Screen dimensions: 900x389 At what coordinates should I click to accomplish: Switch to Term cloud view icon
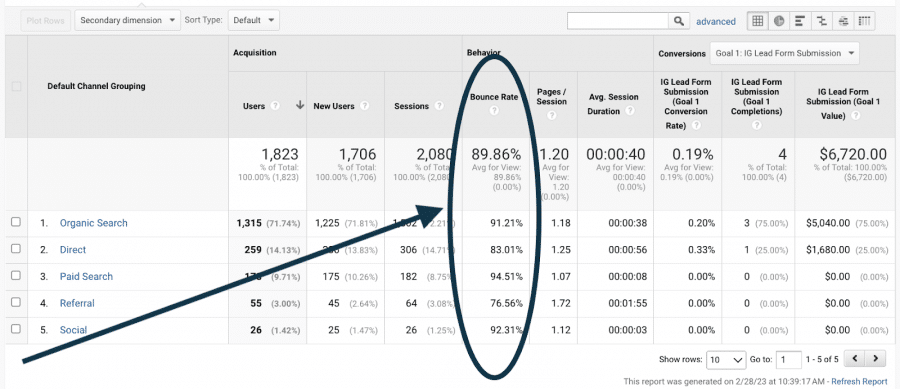click(843, 21)
